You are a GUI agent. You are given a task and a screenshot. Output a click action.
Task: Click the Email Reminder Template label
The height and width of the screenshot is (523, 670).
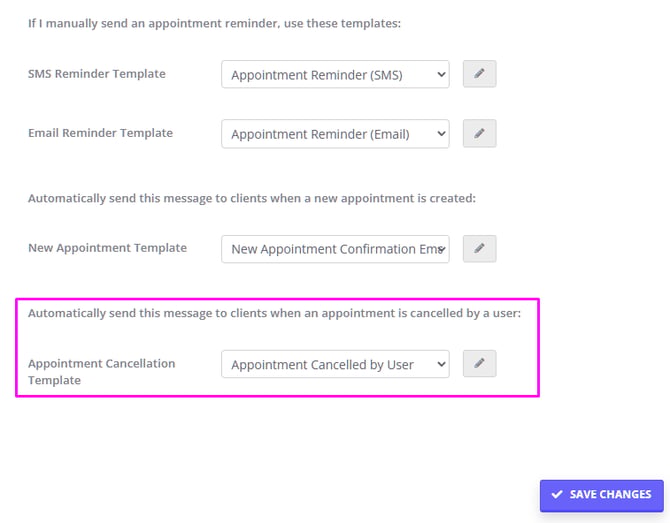[x=100, y=133]
